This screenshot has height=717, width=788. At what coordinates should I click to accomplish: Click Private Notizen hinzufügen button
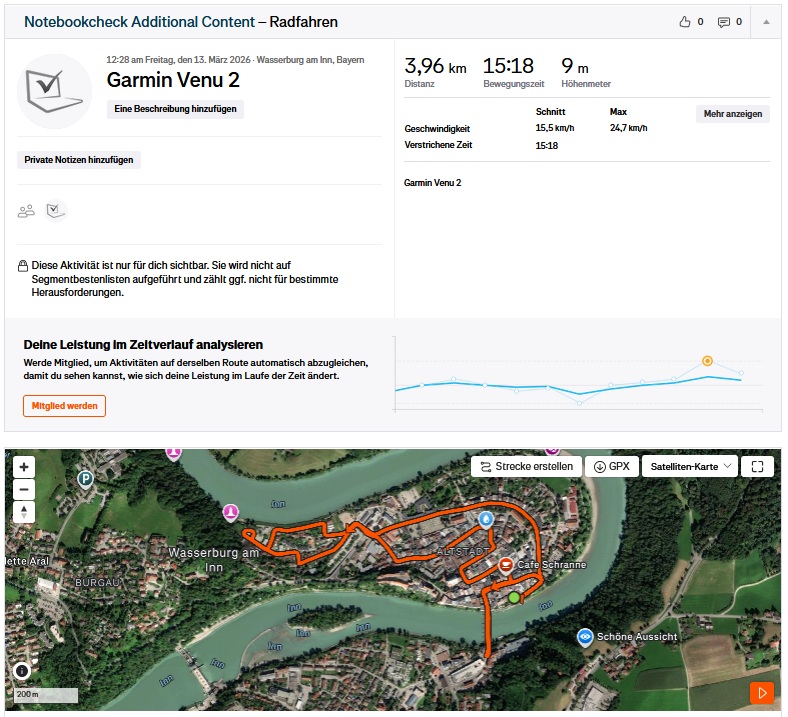[x=79, y=160]
